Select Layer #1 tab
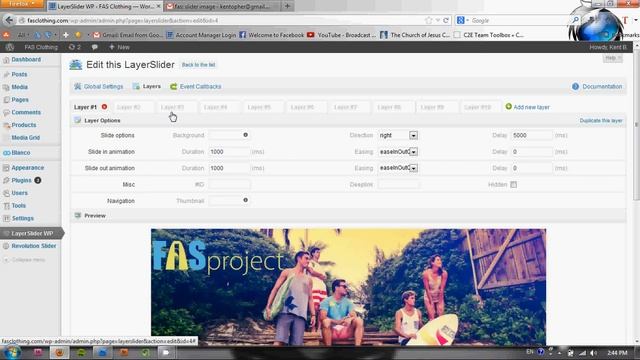The height and width of the screenshot is (360, 640). [x=85, y=107]
